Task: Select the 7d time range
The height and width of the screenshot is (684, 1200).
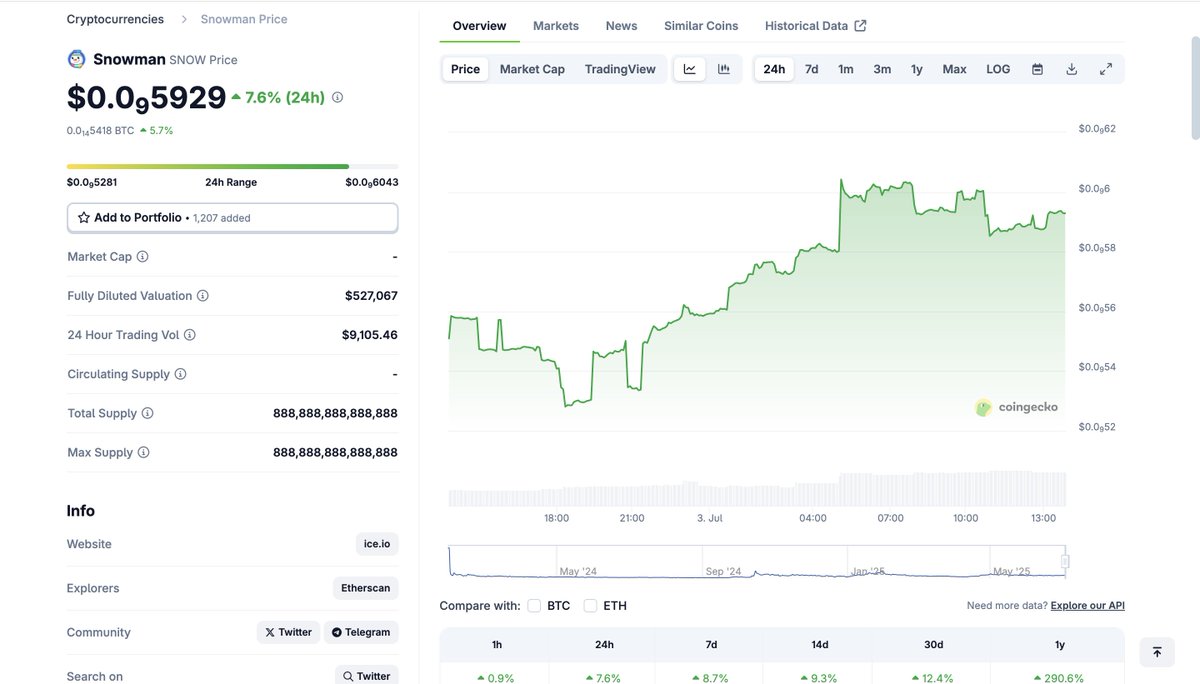Action: tap(812, 69)
